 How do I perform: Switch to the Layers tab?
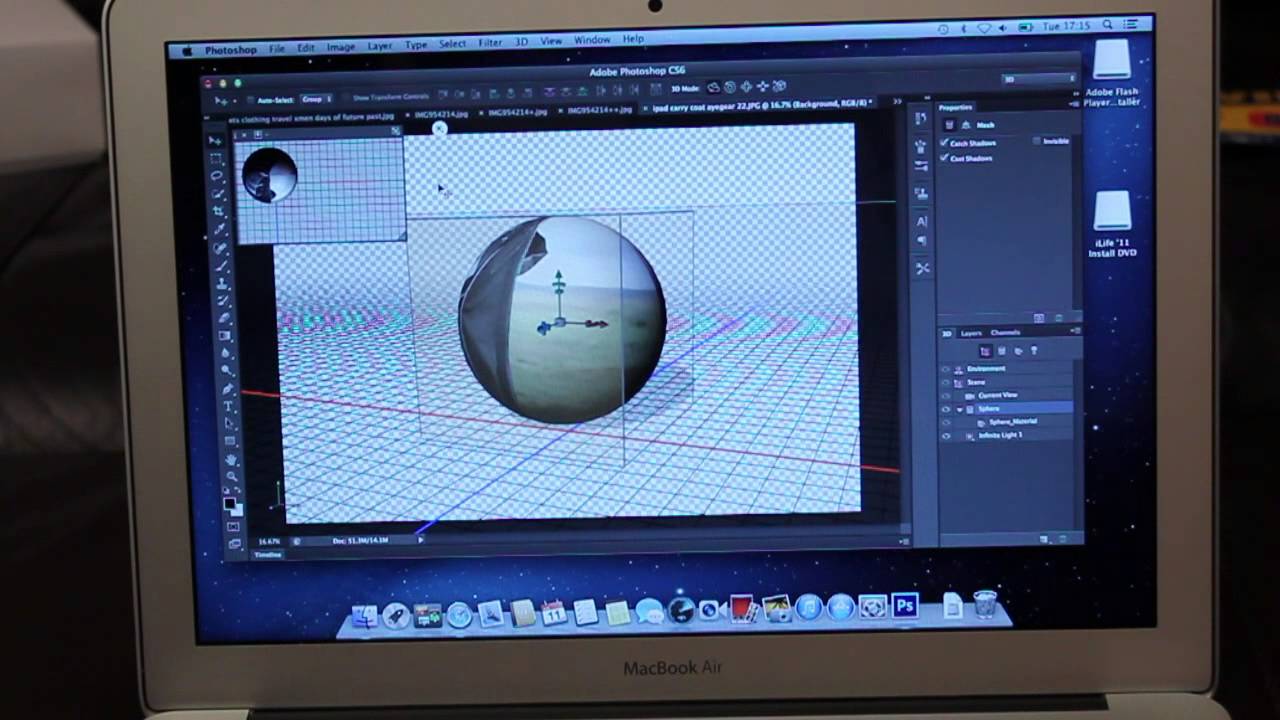click(x=971, y=333)
